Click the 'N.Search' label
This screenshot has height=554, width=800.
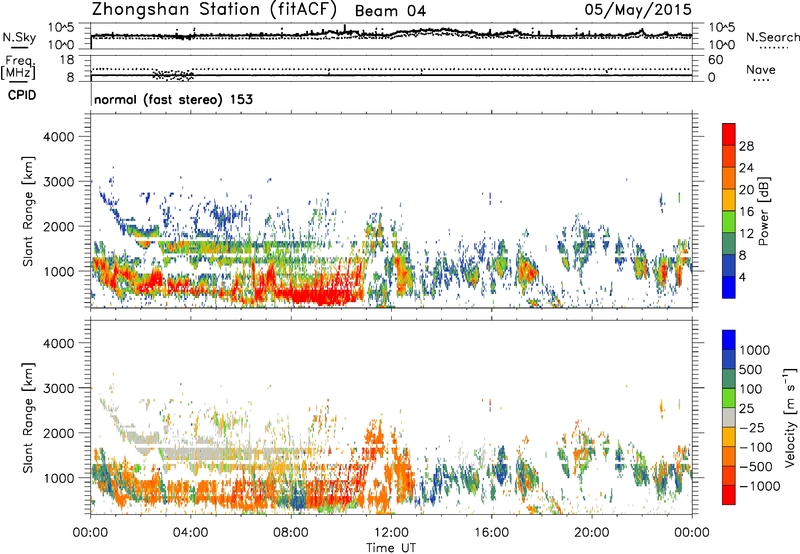pyautogui.click(x=772, y=37)
